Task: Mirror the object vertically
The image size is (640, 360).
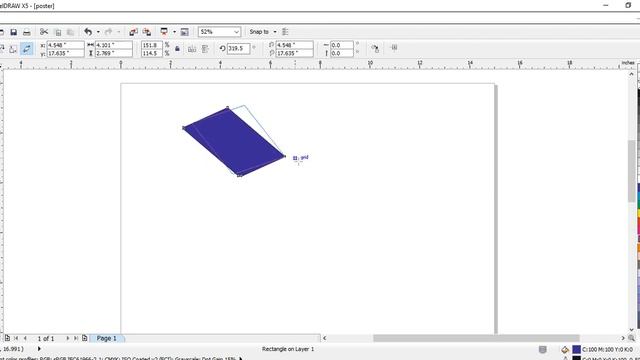Action: pyautogui.click(x=205, y=49)
